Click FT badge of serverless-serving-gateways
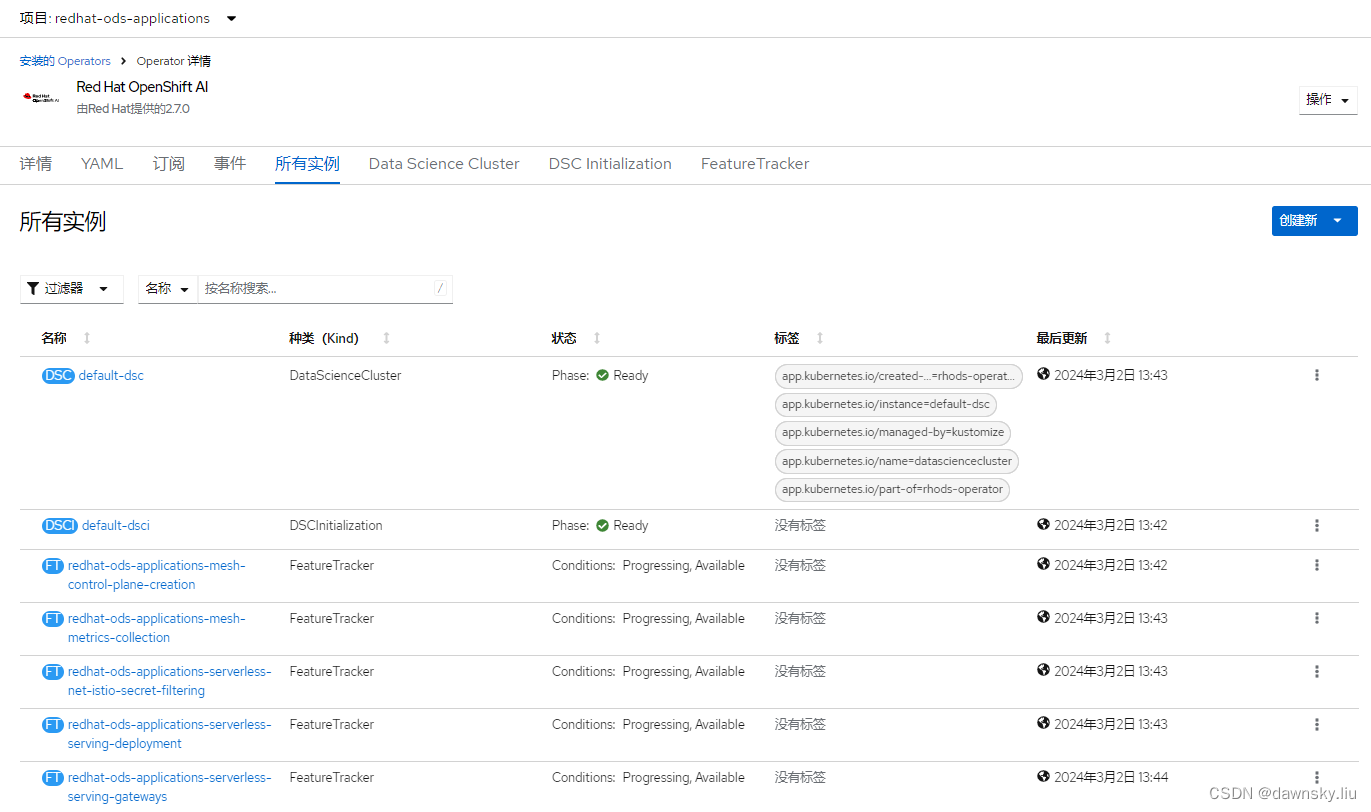Screen dimensions: 1371x812 [53, 778]
